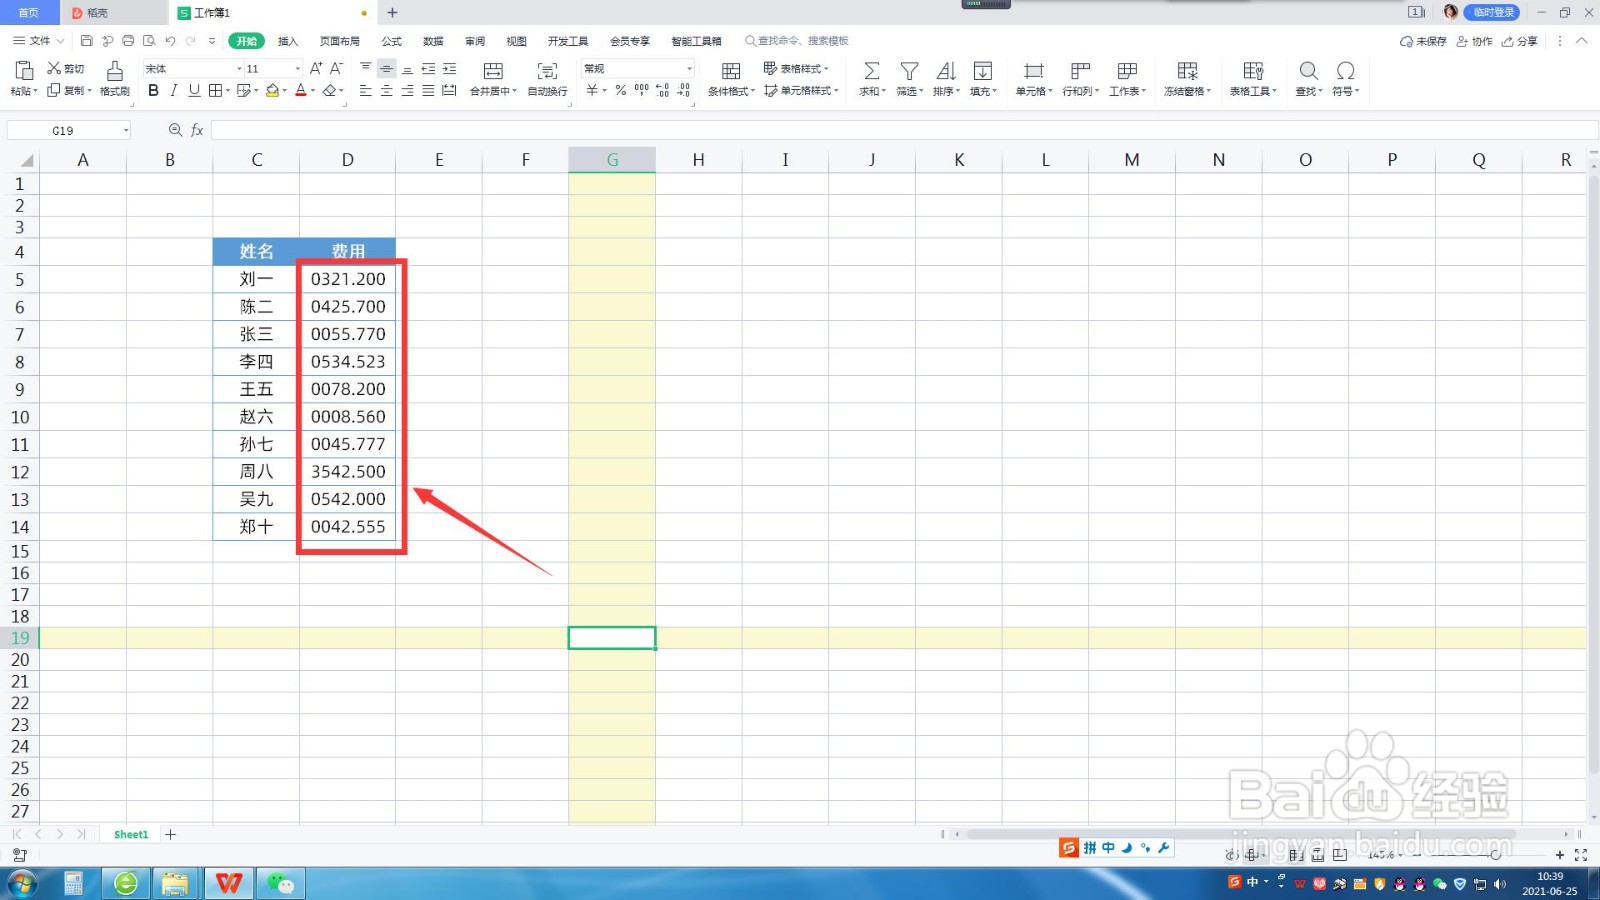Click the WeChat icon in Windows taskbar
The width and height of the screenshot is (1600, 900).
(280, 883)
